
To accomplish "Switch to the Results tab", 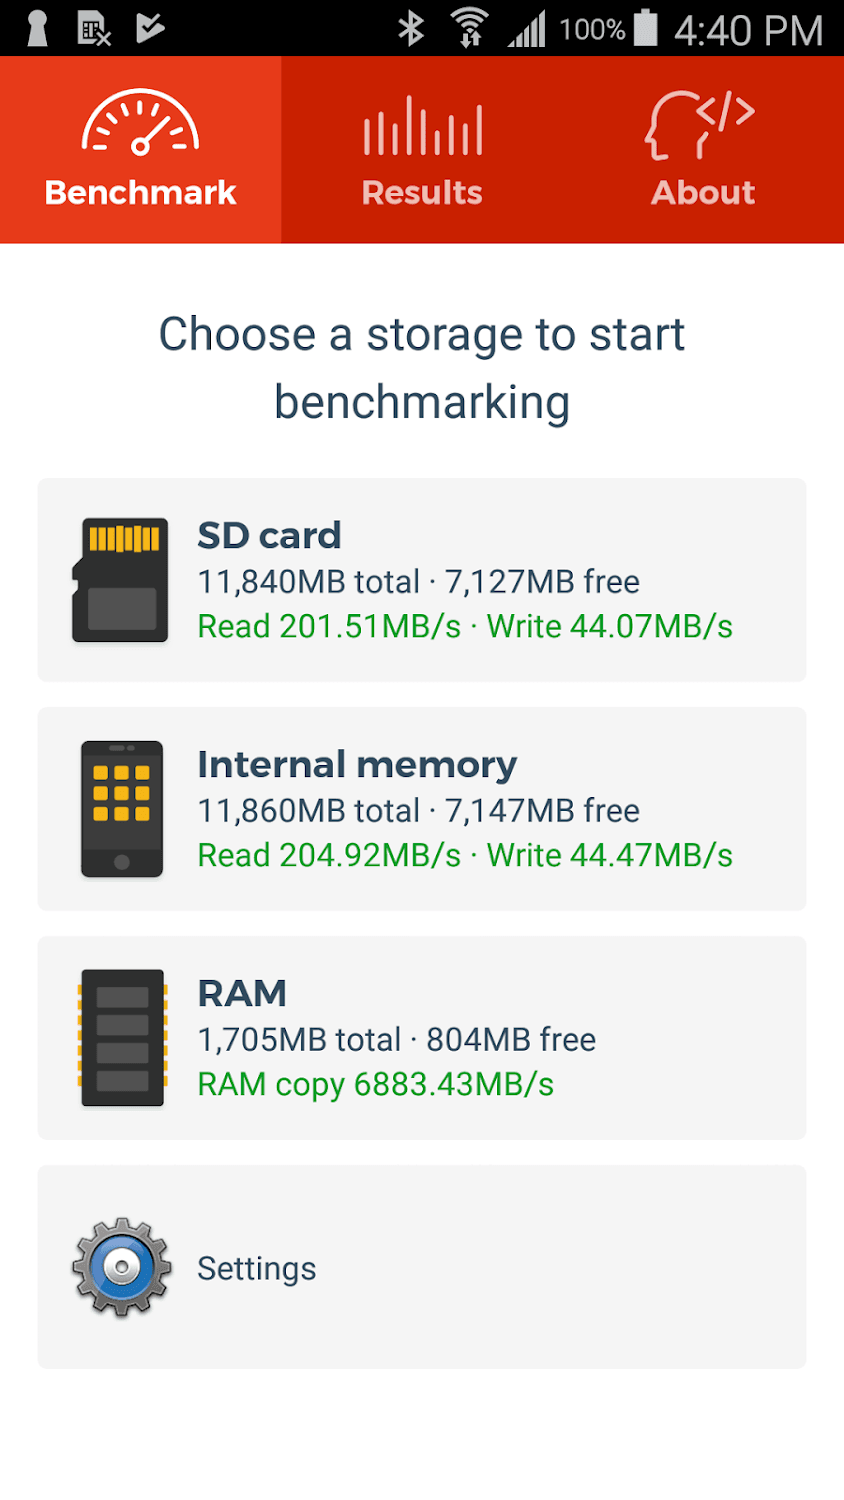I will coord(422,192).
